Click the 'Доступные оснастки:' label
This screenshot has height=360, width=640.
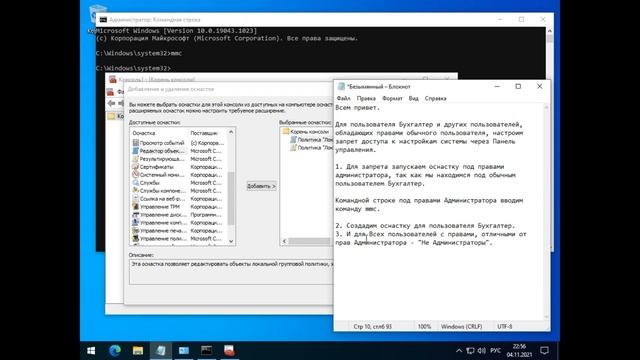[155, 122]
